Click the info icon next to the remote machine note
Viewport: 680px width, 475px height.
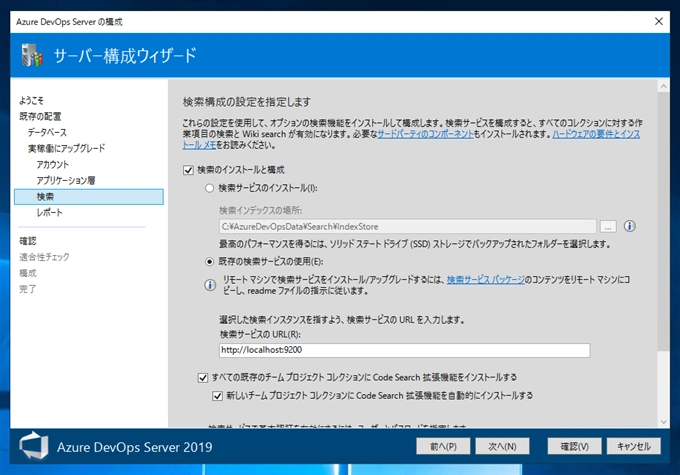tap(210, 285)
